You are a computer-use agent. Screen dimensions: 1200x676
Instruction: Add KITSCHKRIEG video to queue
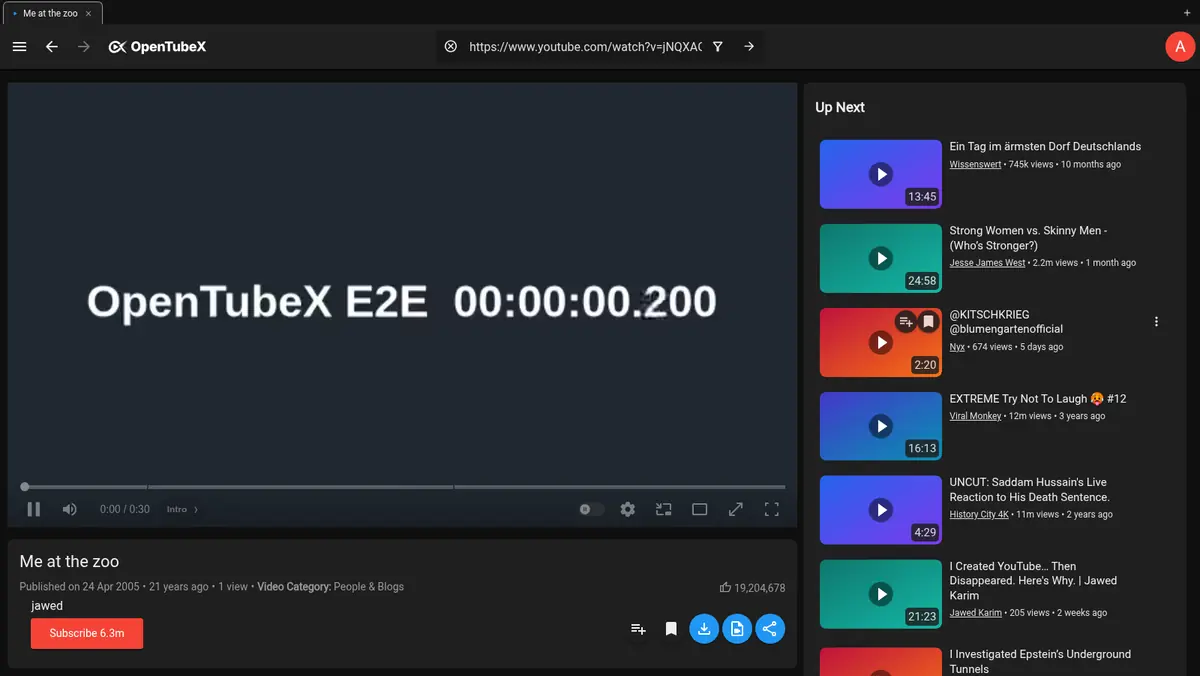click(906, 321)
